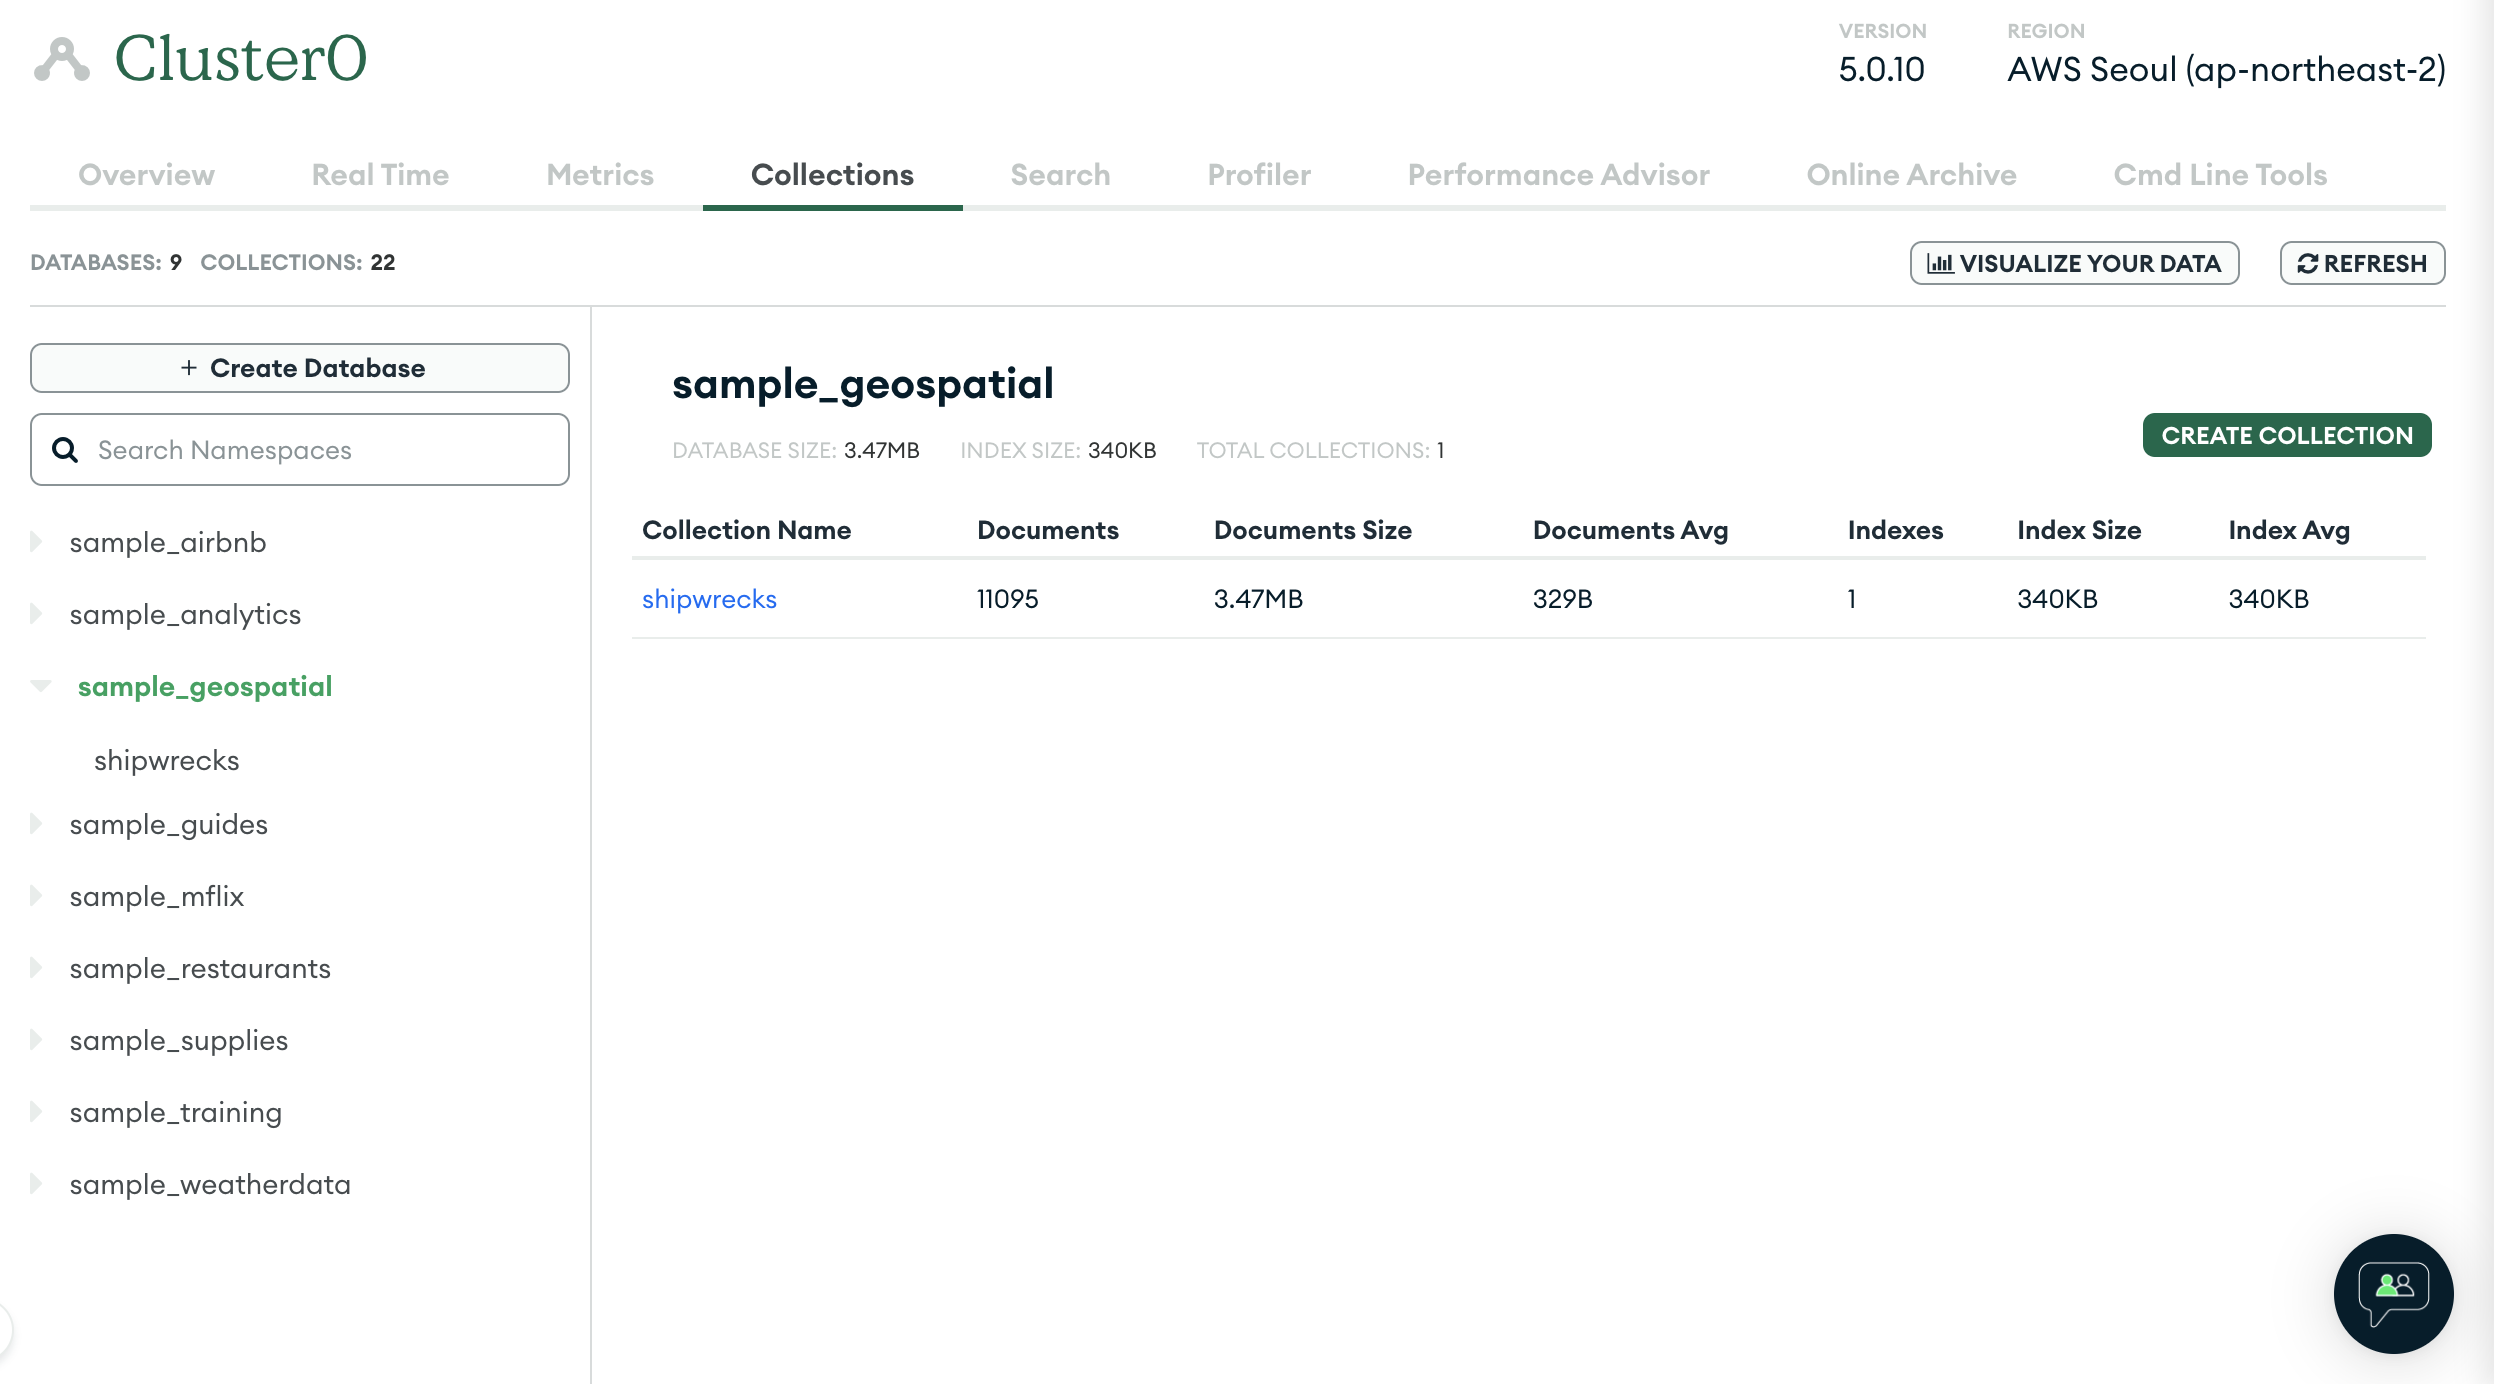Click the 329B documents average cell
Screen dimensions: 2494x1384
[1563, 599]
